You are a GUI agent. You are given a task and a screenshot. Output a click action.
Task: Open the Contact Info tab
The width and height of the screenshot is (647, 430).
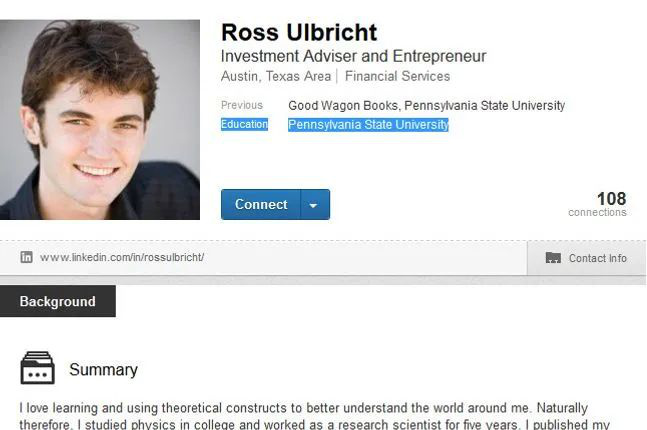point(586,258)
